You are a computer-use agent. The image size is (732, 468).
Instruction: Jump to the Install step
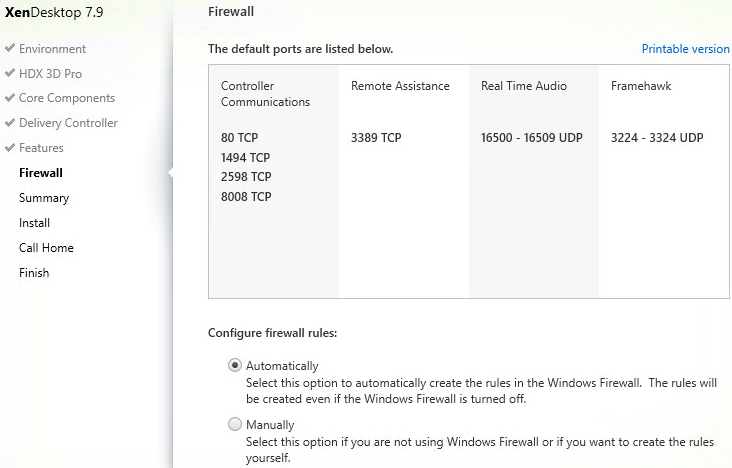[x=35, y=223]
